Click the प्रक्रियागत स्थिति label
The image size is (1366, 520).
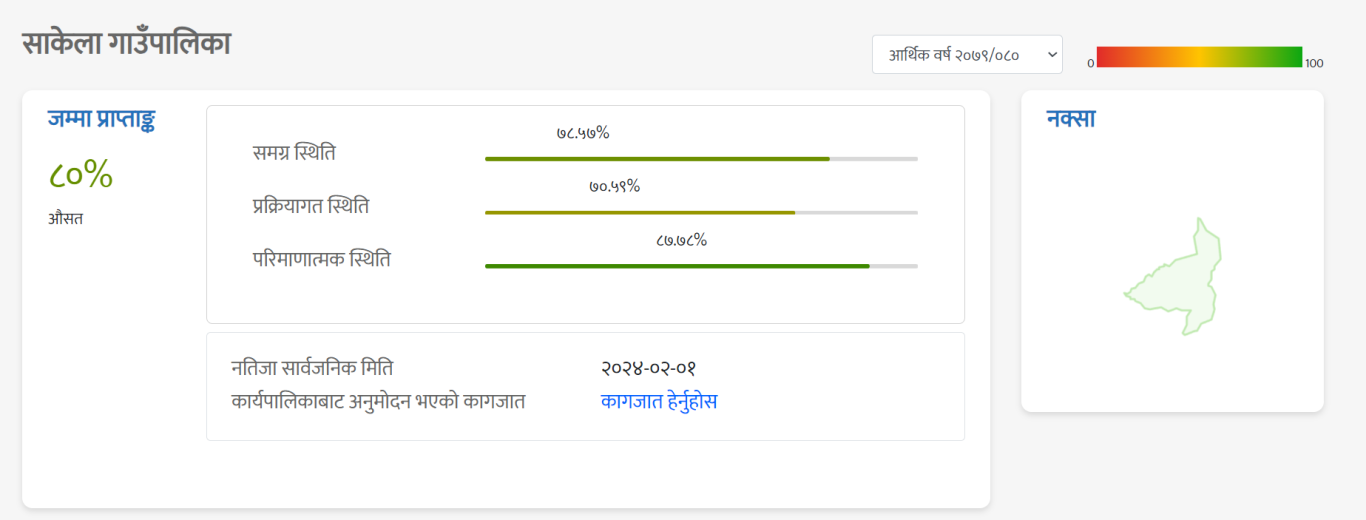click(311, 207)
